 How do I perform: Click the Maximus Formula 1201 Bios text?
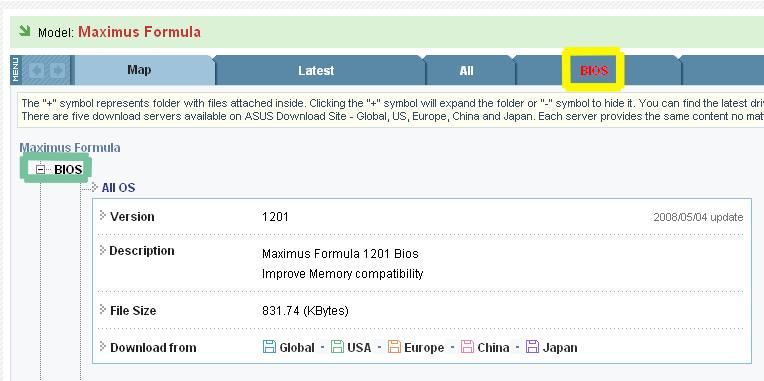click(x=340, y=254)
